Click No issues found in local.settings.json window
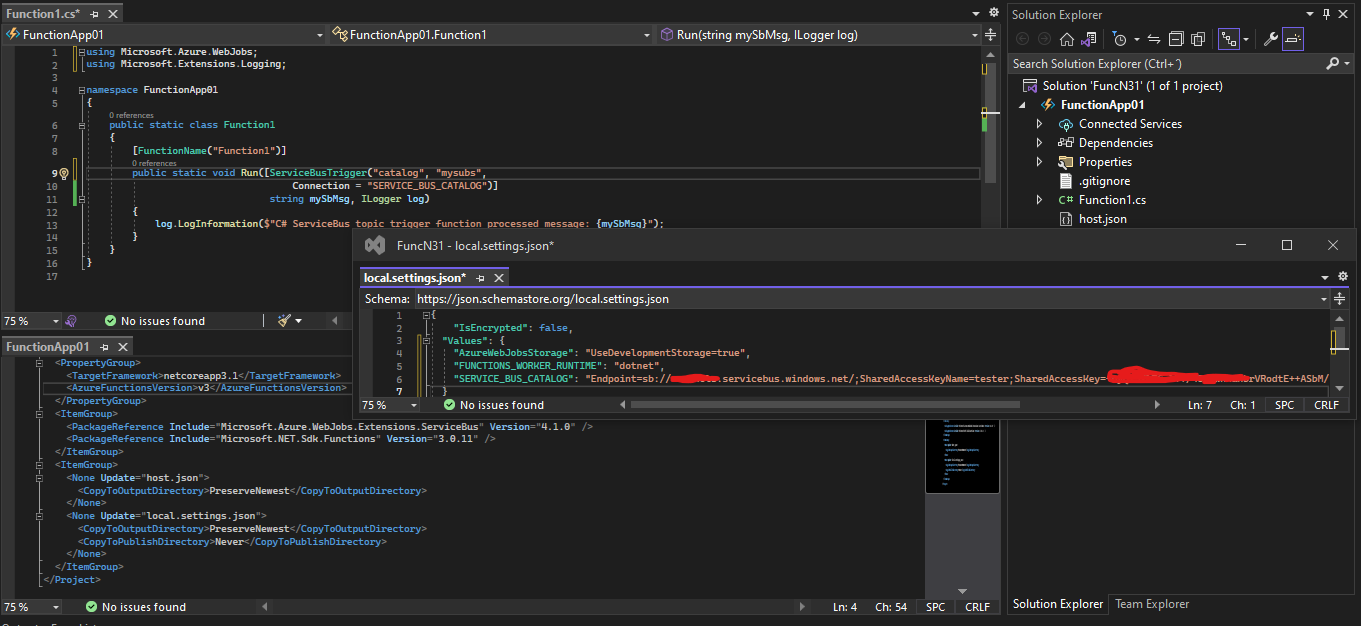1361x626 pixels. pyautogui.click(x=493, y=405)
